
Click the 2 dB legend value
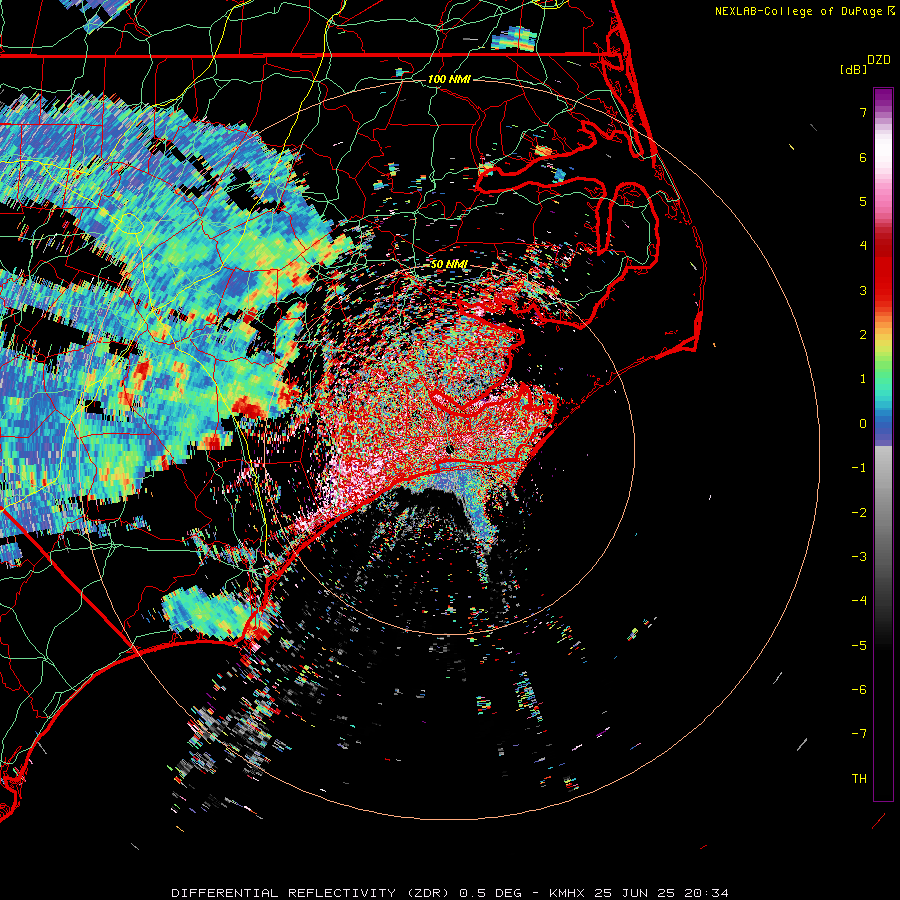(863, 335)
